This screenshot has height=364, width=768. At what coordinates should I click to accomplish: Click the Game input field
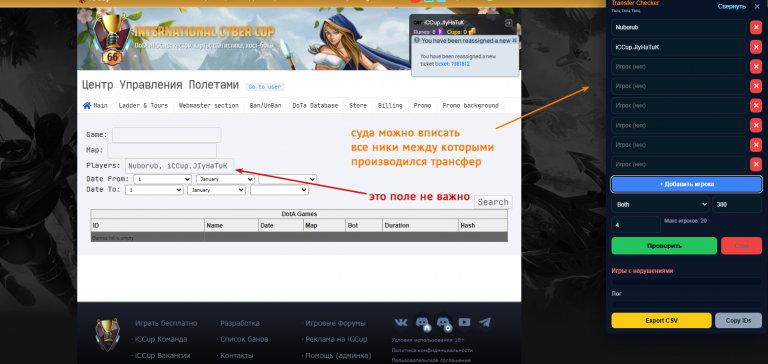click(x=167, y=135)
